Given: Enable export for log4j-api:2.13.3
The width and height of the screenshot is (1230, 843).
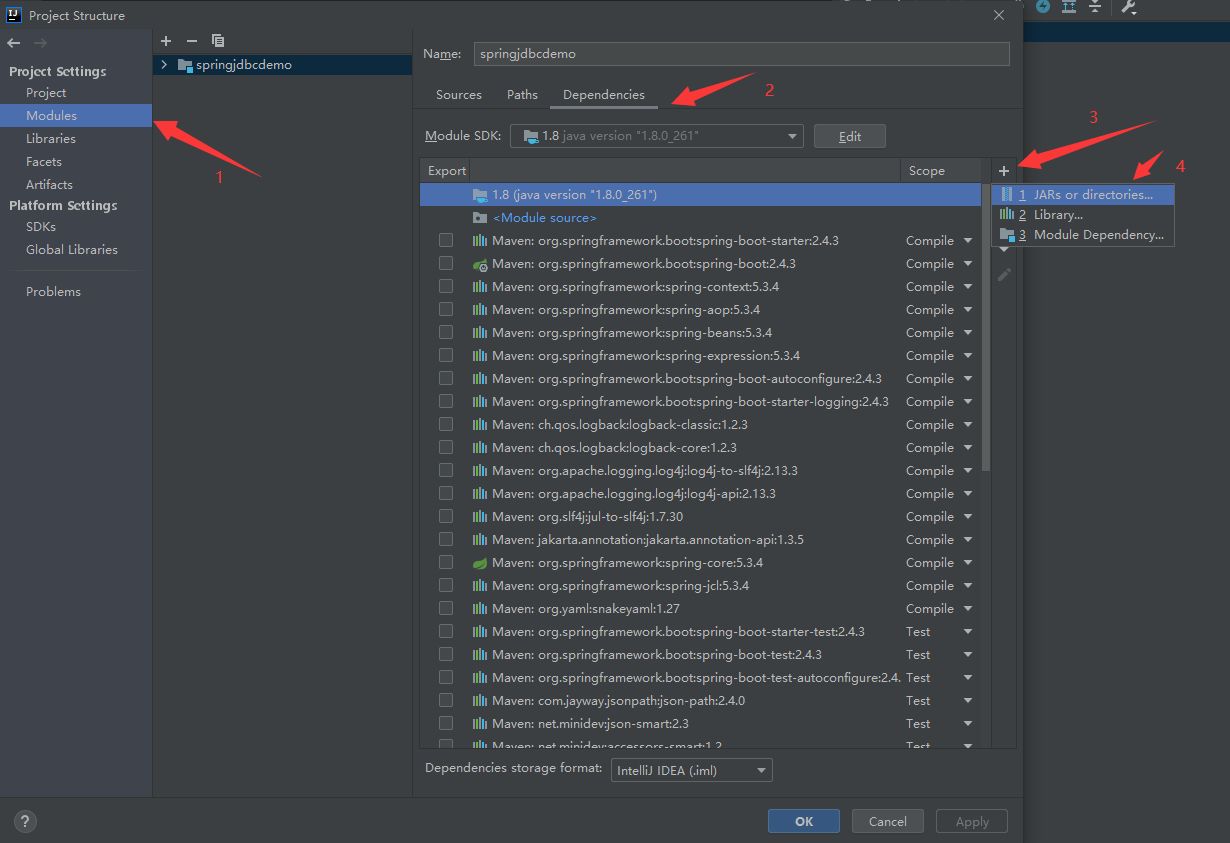Looking at the screenshot, I should (x=446, y=494).
